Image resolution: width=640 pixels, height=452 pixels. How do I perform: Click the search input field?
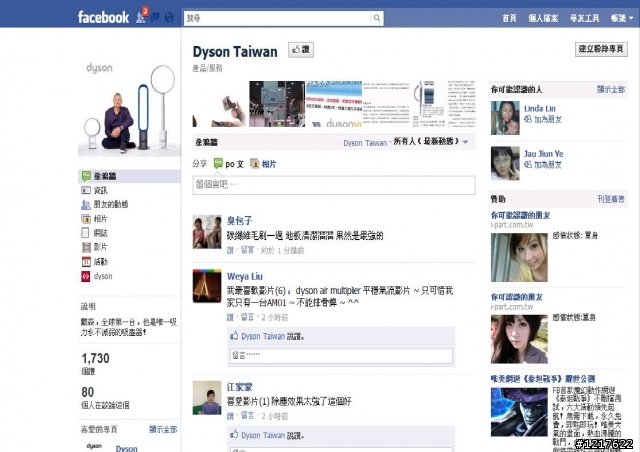278,18
